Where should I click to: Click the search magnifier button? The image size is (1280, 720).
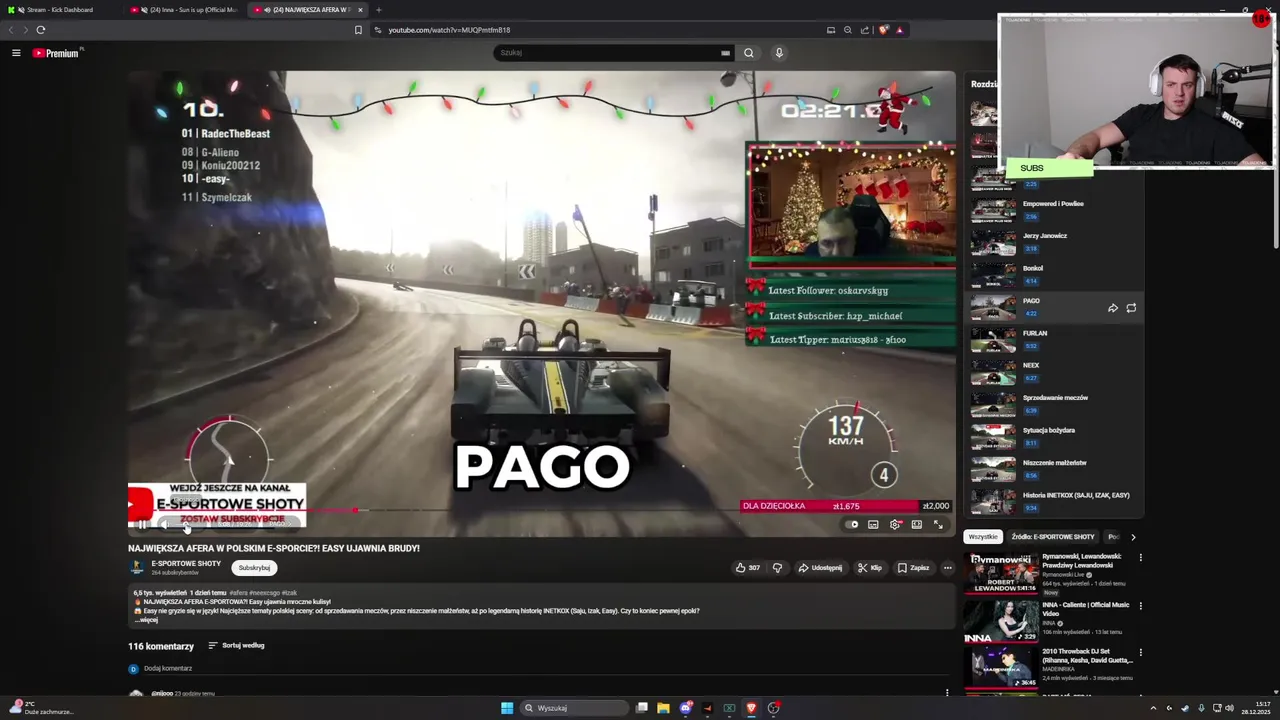click(748, 53)
